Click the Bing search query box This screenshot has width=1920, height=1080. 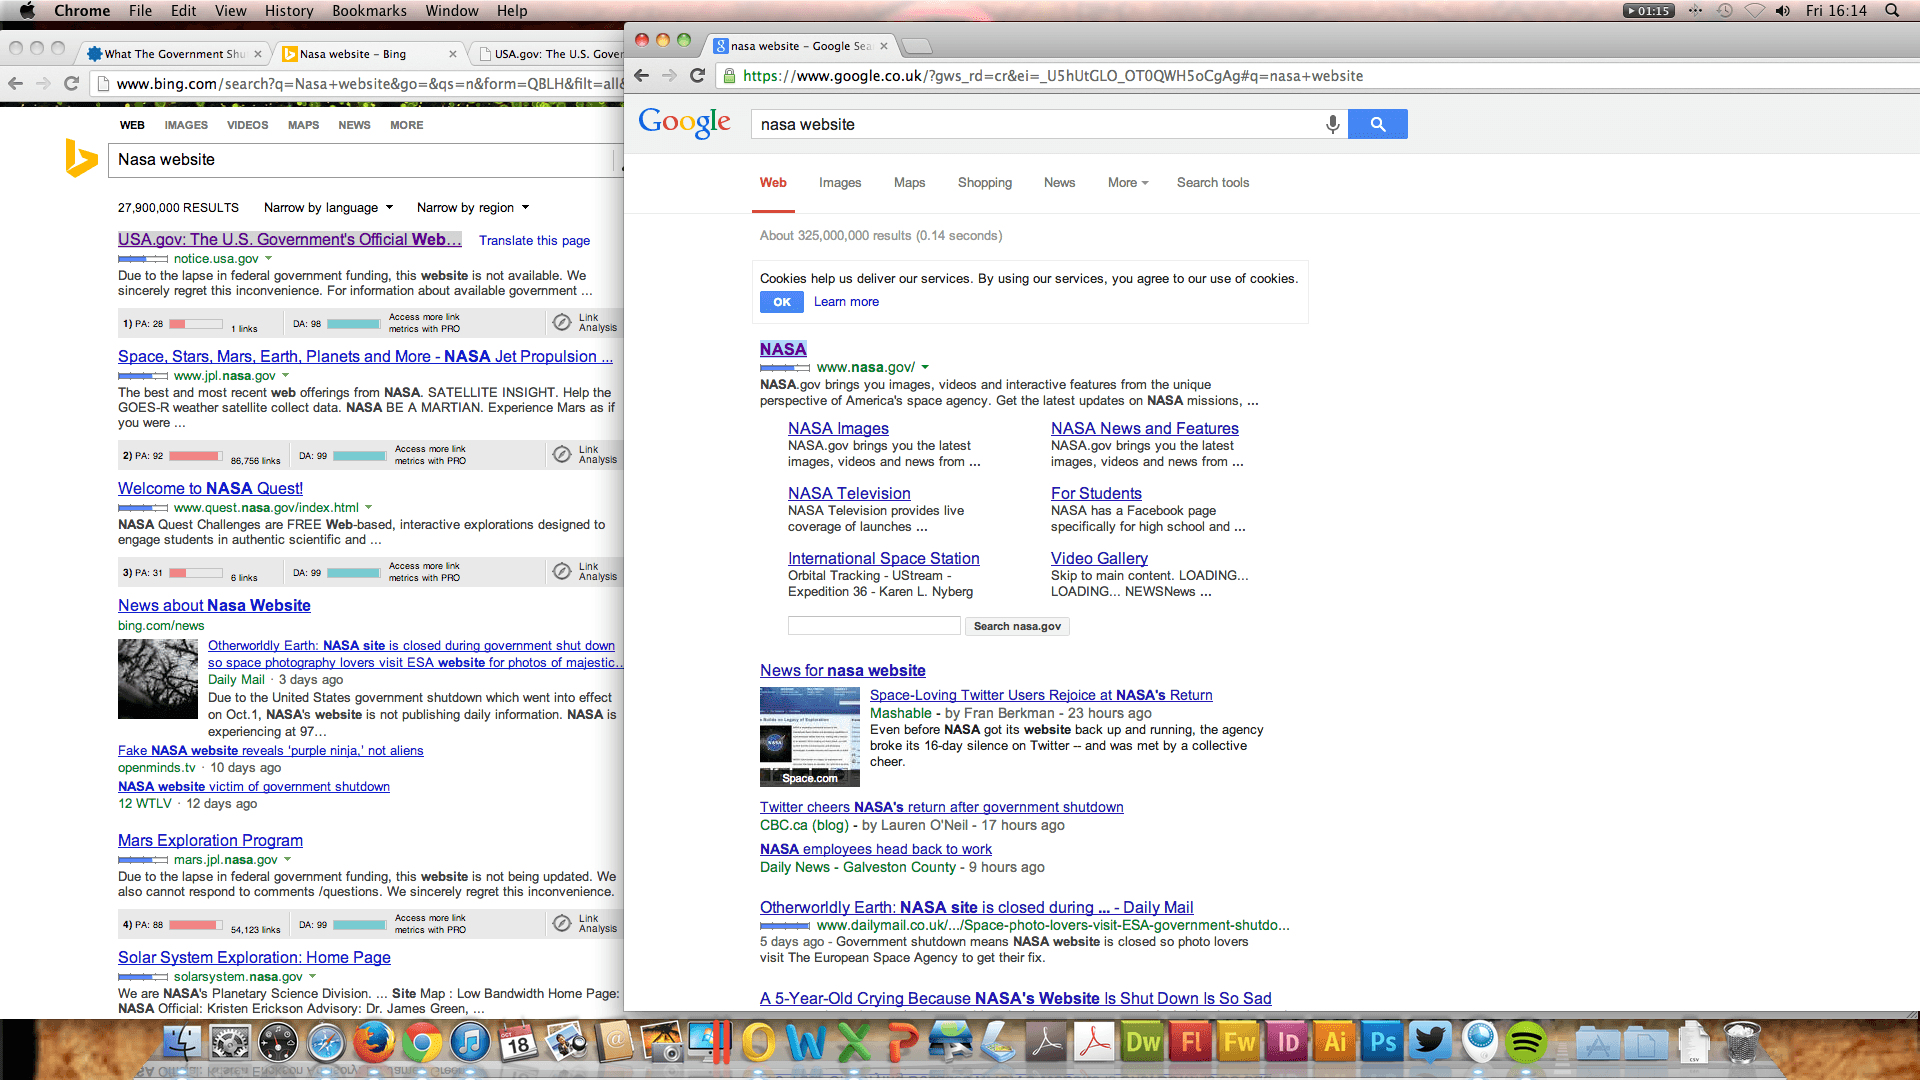click(360, 160)
